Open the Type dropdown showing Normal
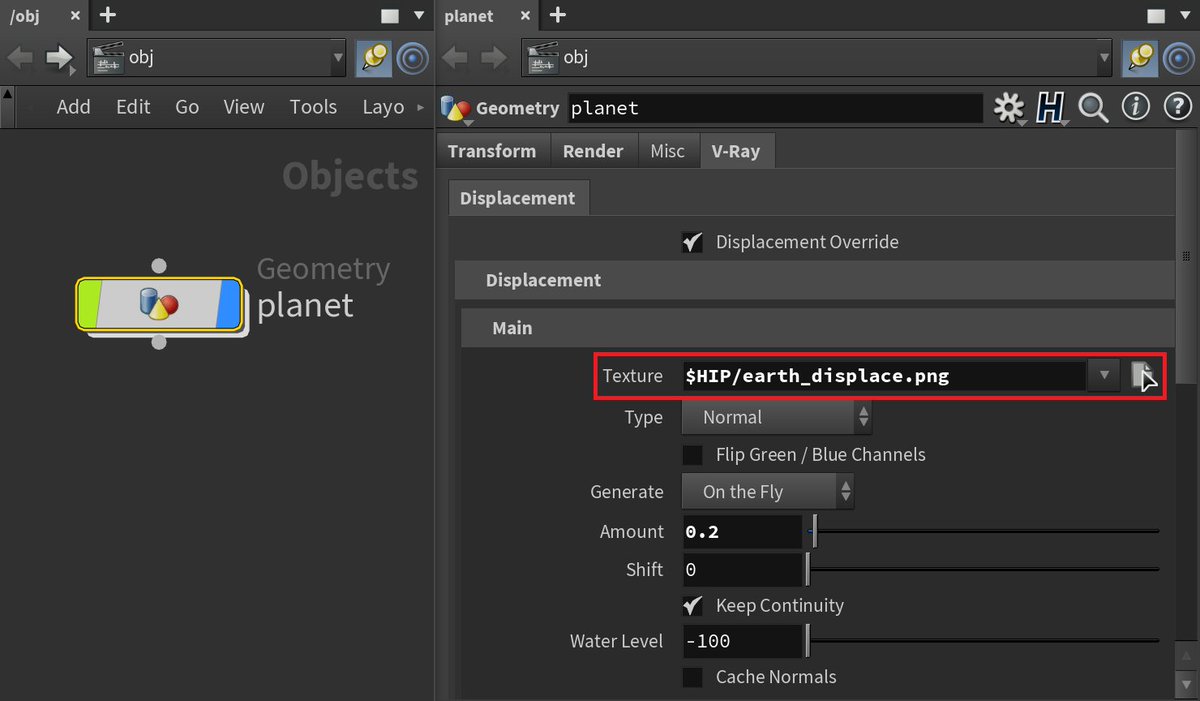The height and width of the screenshot is (701, 1200). (x=777, y=417)
